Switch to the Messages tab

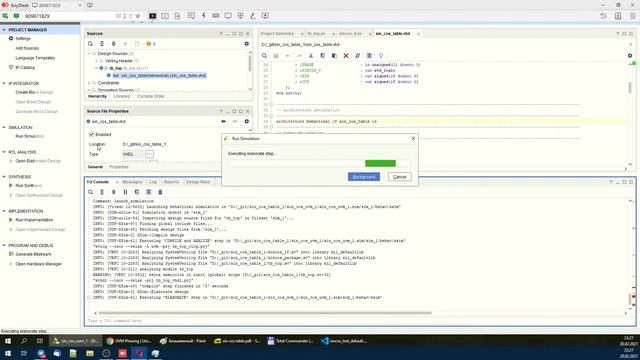click(132, 182)
